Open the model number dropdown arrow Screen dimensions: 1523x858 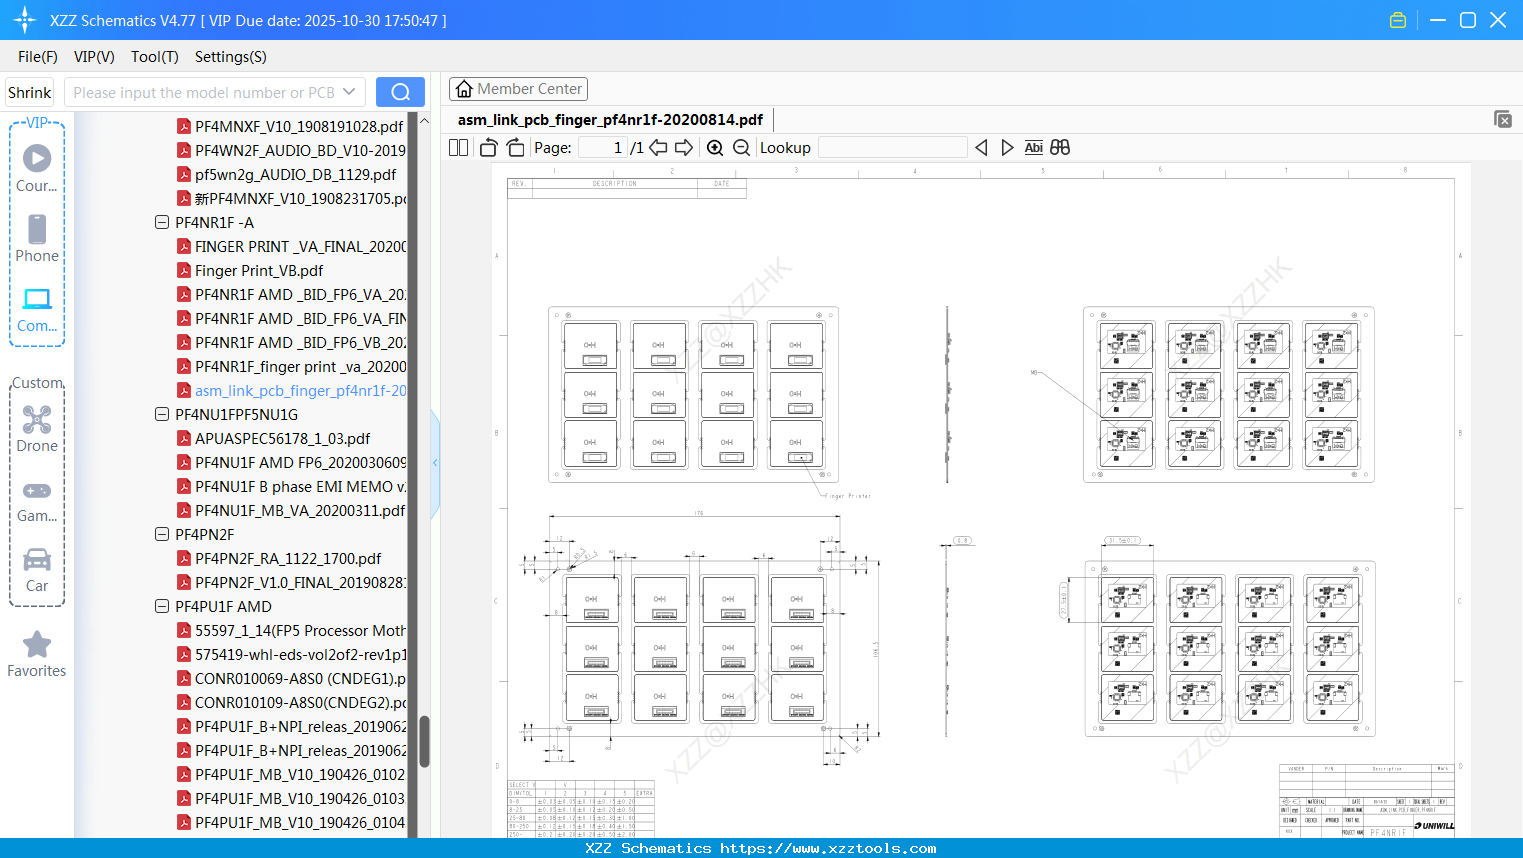pyautogui.click(x=349, y=92)
